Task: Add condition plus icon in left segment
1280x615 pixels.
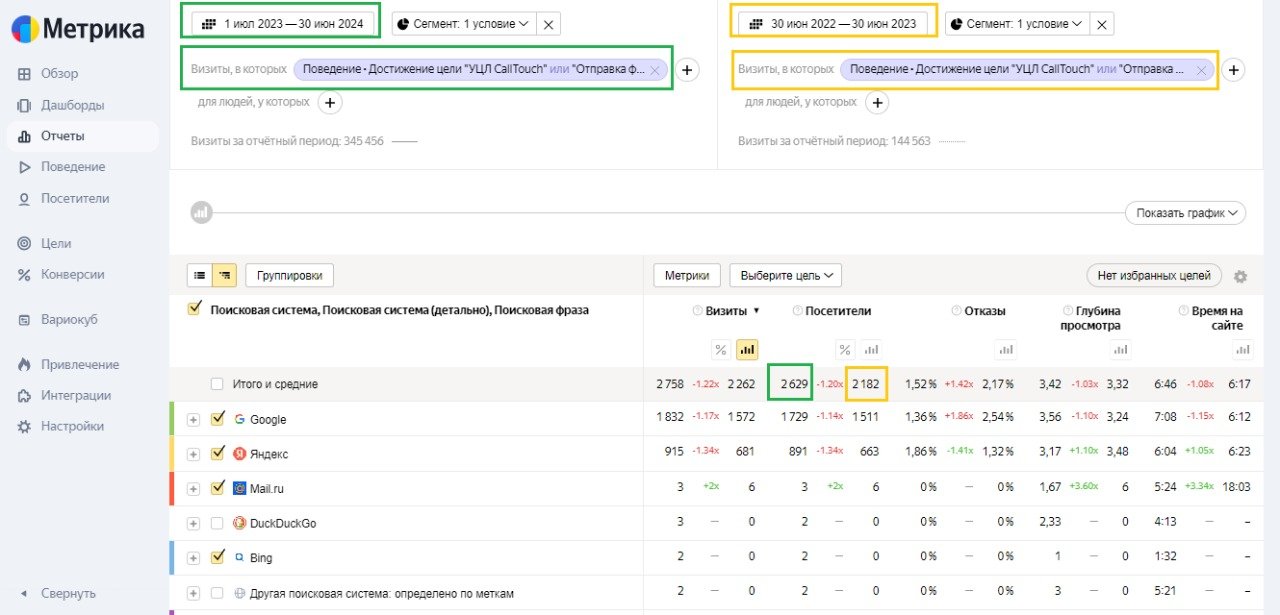Action: [x=686, y=70]
